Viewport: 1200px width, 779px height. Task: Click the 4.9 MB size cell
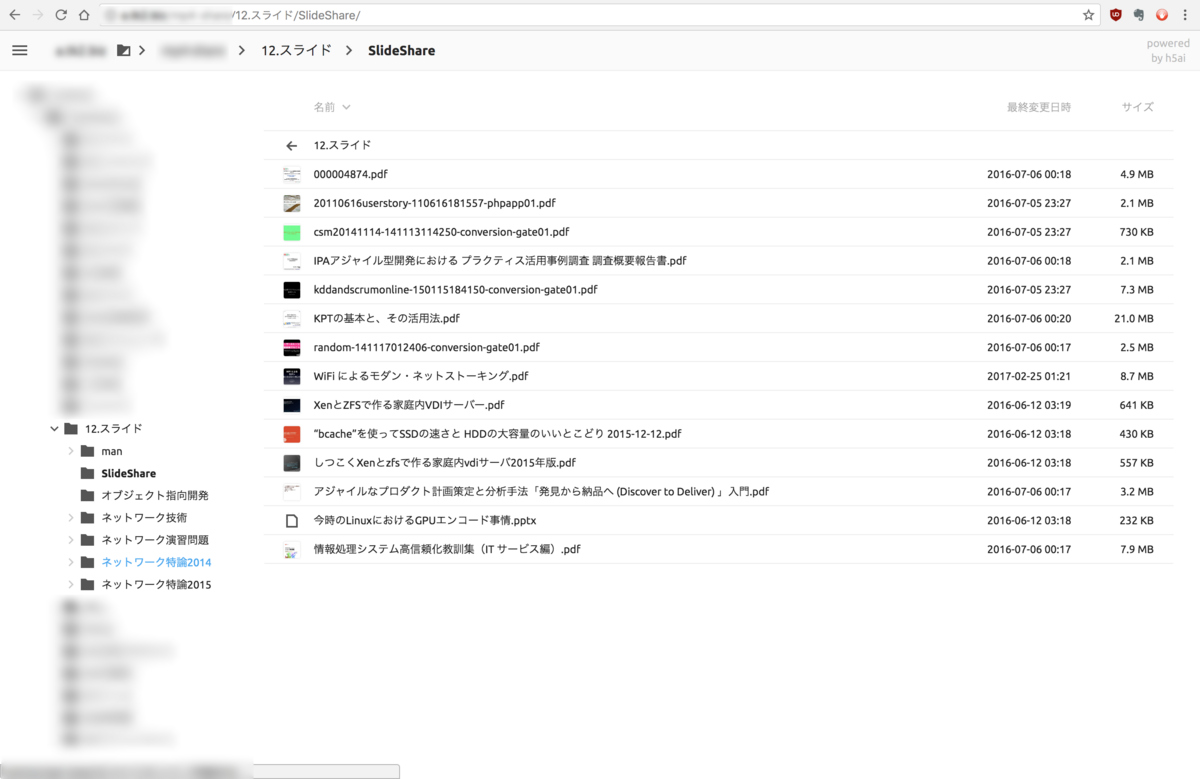(x=1137, y=174)
